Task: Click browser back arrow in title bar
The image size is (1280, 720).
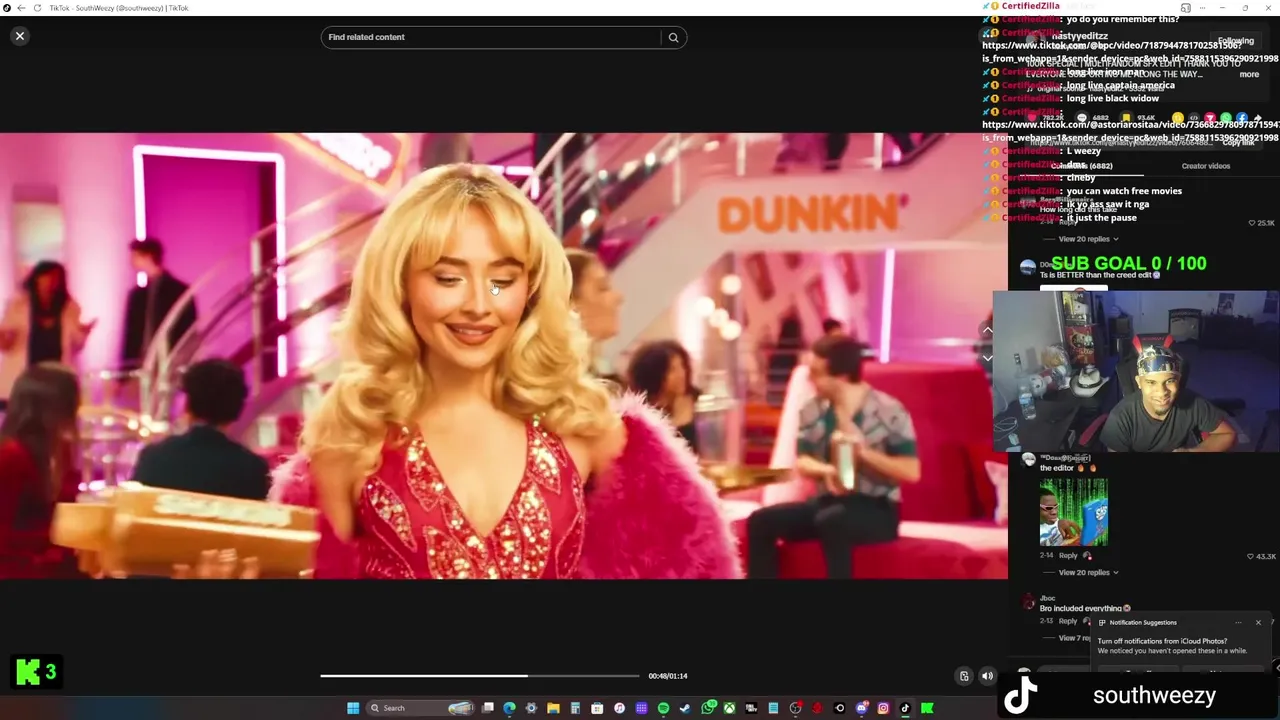Action: [21, 8]
